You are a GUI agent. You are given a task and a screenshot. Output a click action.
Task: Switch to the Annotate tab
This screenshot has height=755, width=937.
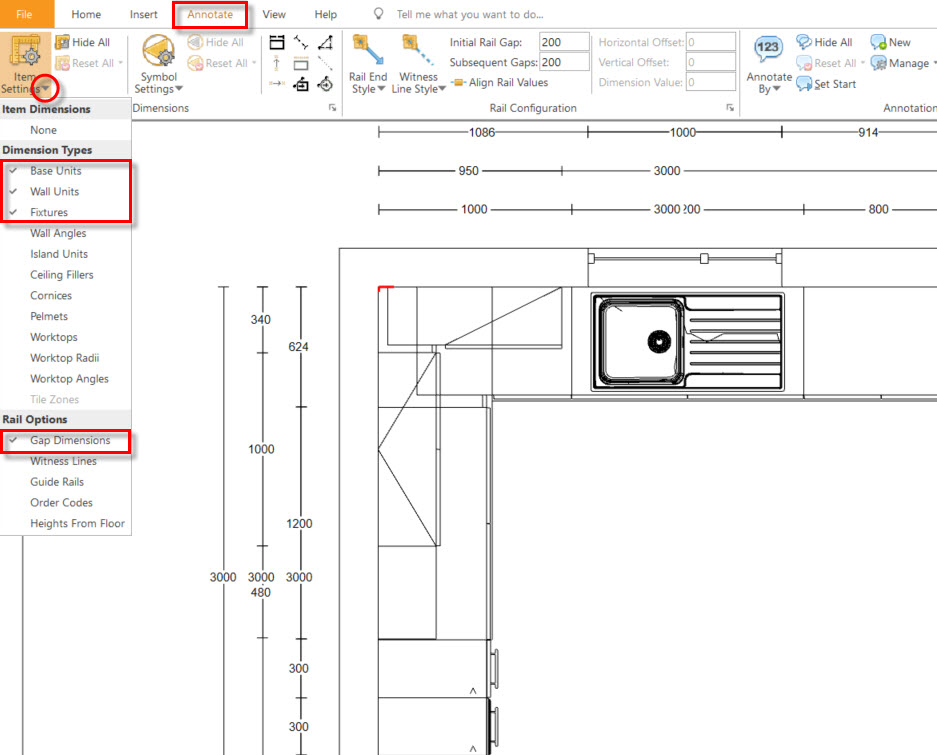pos(210,14)
